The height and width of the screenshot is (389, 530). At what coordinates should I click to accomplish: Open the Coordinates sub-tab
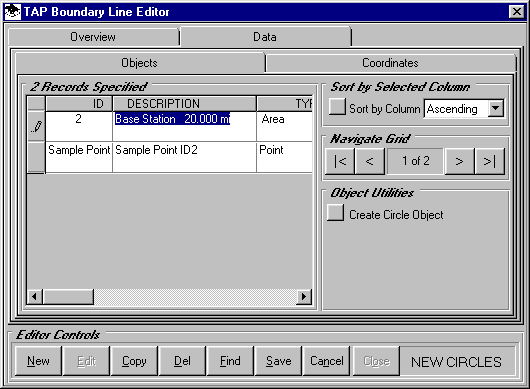pyautogui.click(x=390, y=63)
